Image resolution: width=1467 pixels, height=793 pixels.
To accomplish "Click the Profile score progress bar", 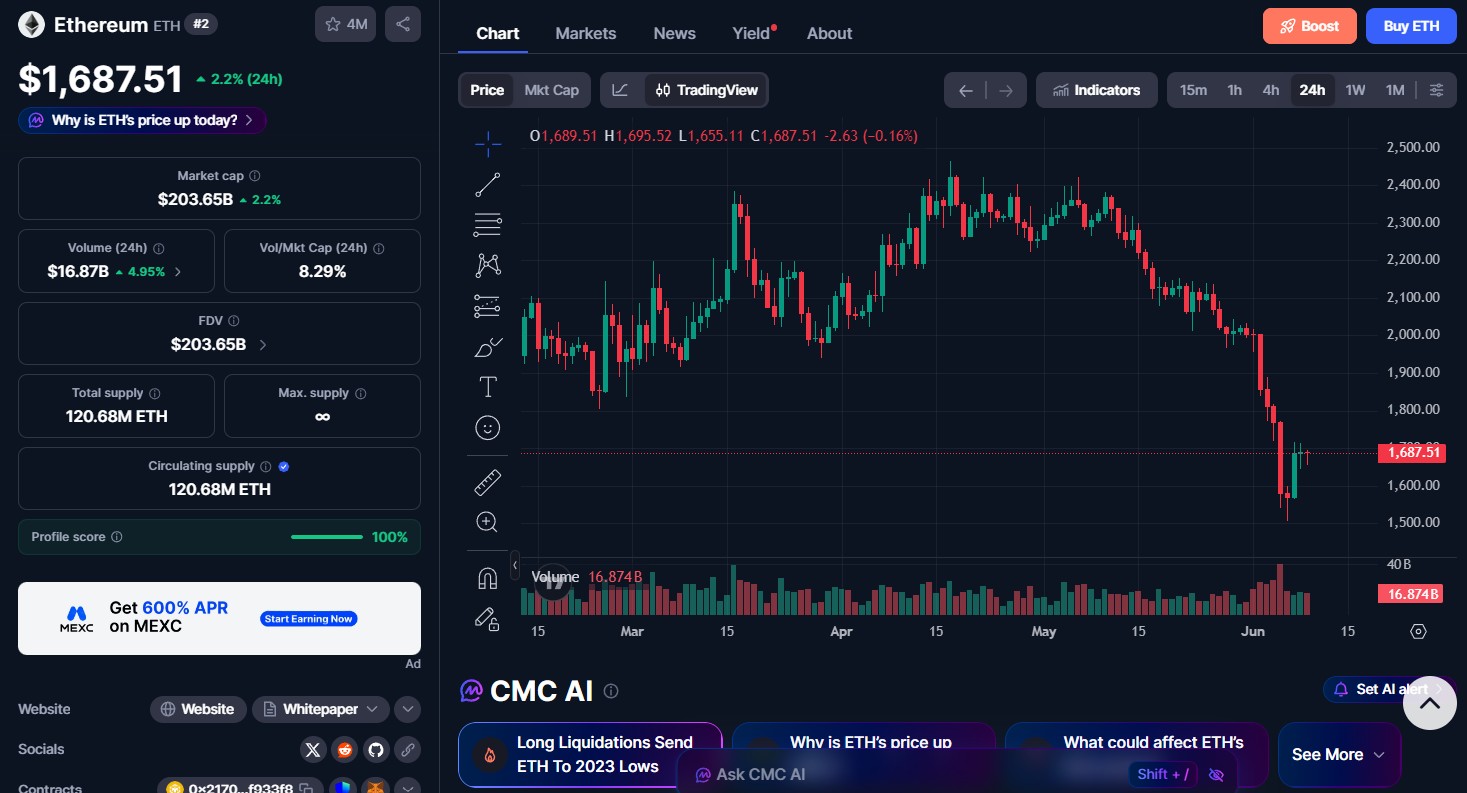I will click(x=327, y=537).
